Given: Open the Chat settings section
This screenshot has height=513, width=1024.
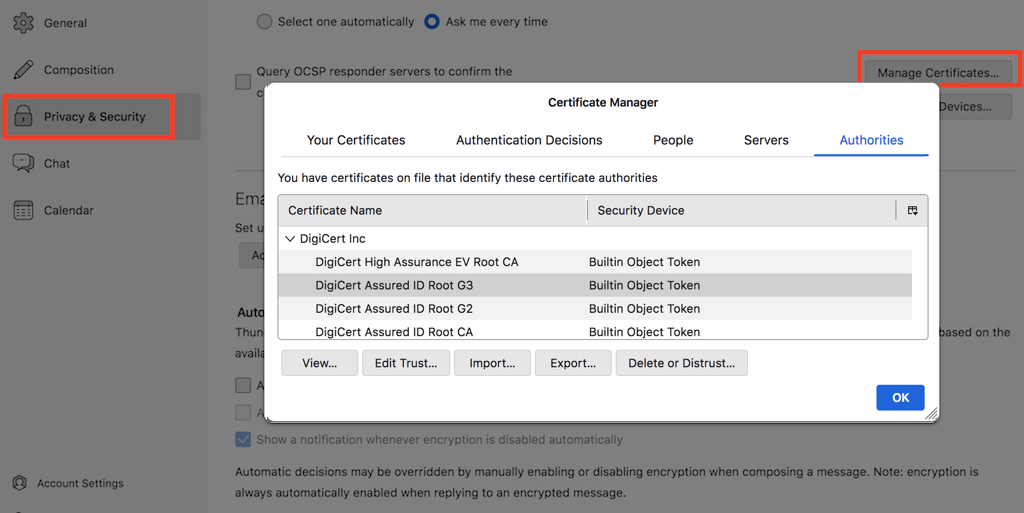Looking at the screenshot, I should pos(57,164).
